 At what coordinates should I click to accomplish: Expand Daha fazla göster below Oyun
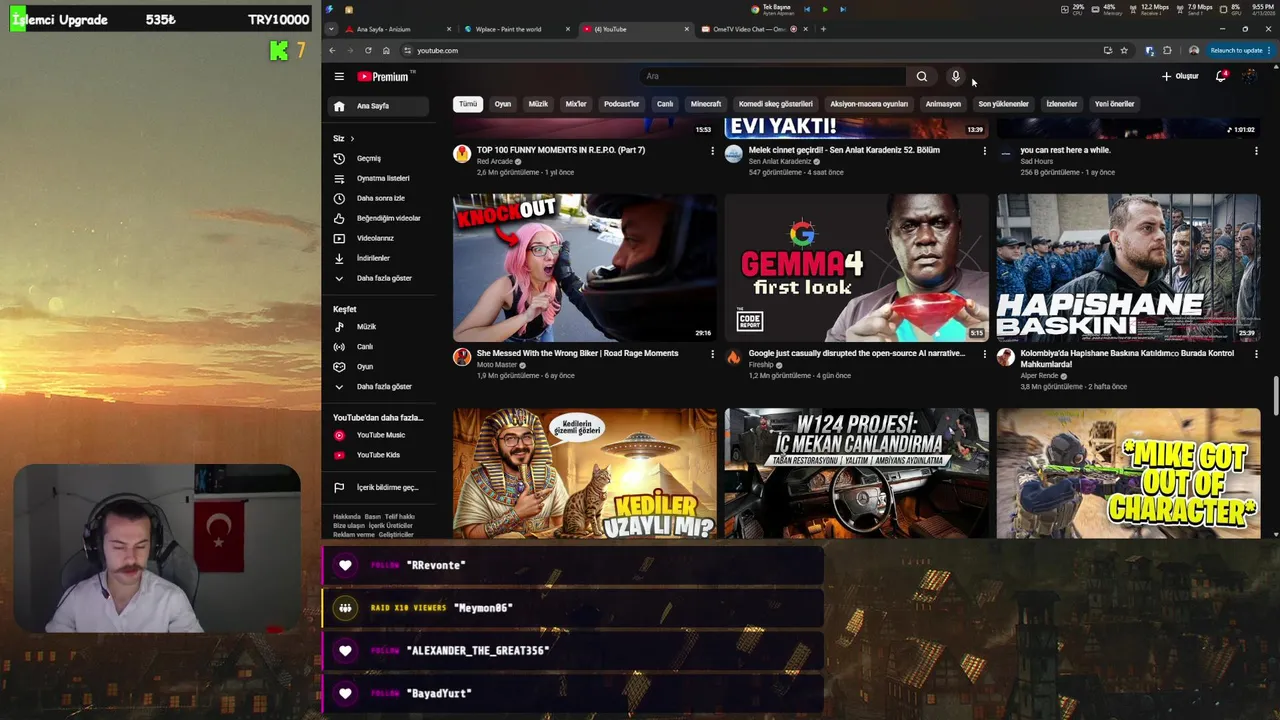pyautogui.click(x=380, y=387)
